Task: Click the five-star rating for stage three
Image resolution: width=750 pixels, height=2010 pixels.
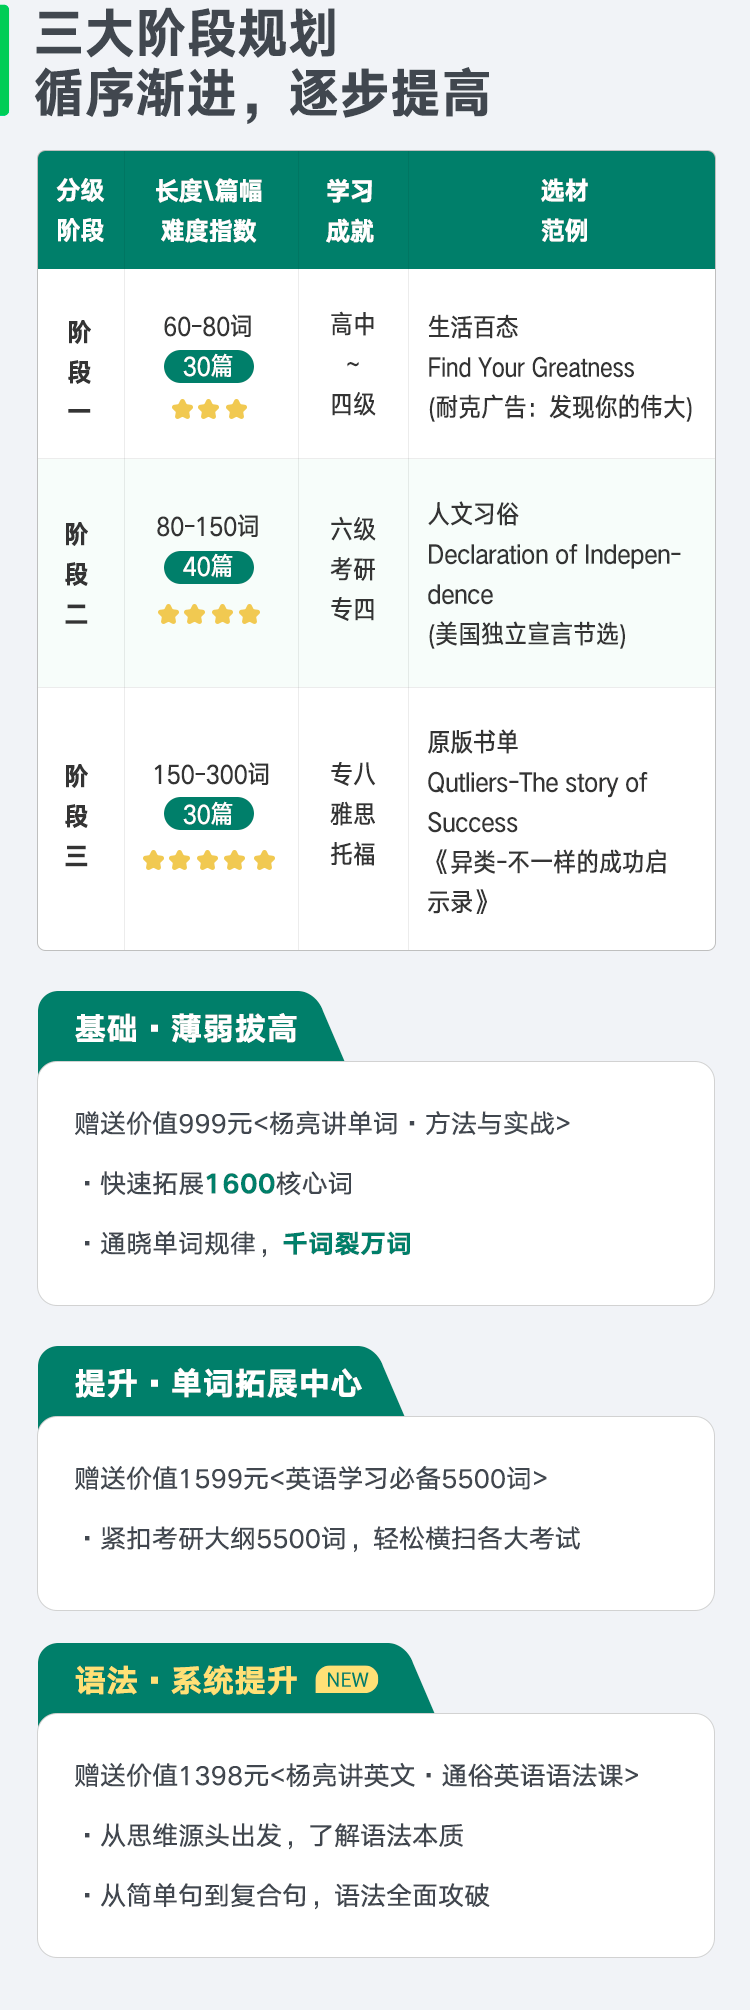Action: tap(209, 860)
